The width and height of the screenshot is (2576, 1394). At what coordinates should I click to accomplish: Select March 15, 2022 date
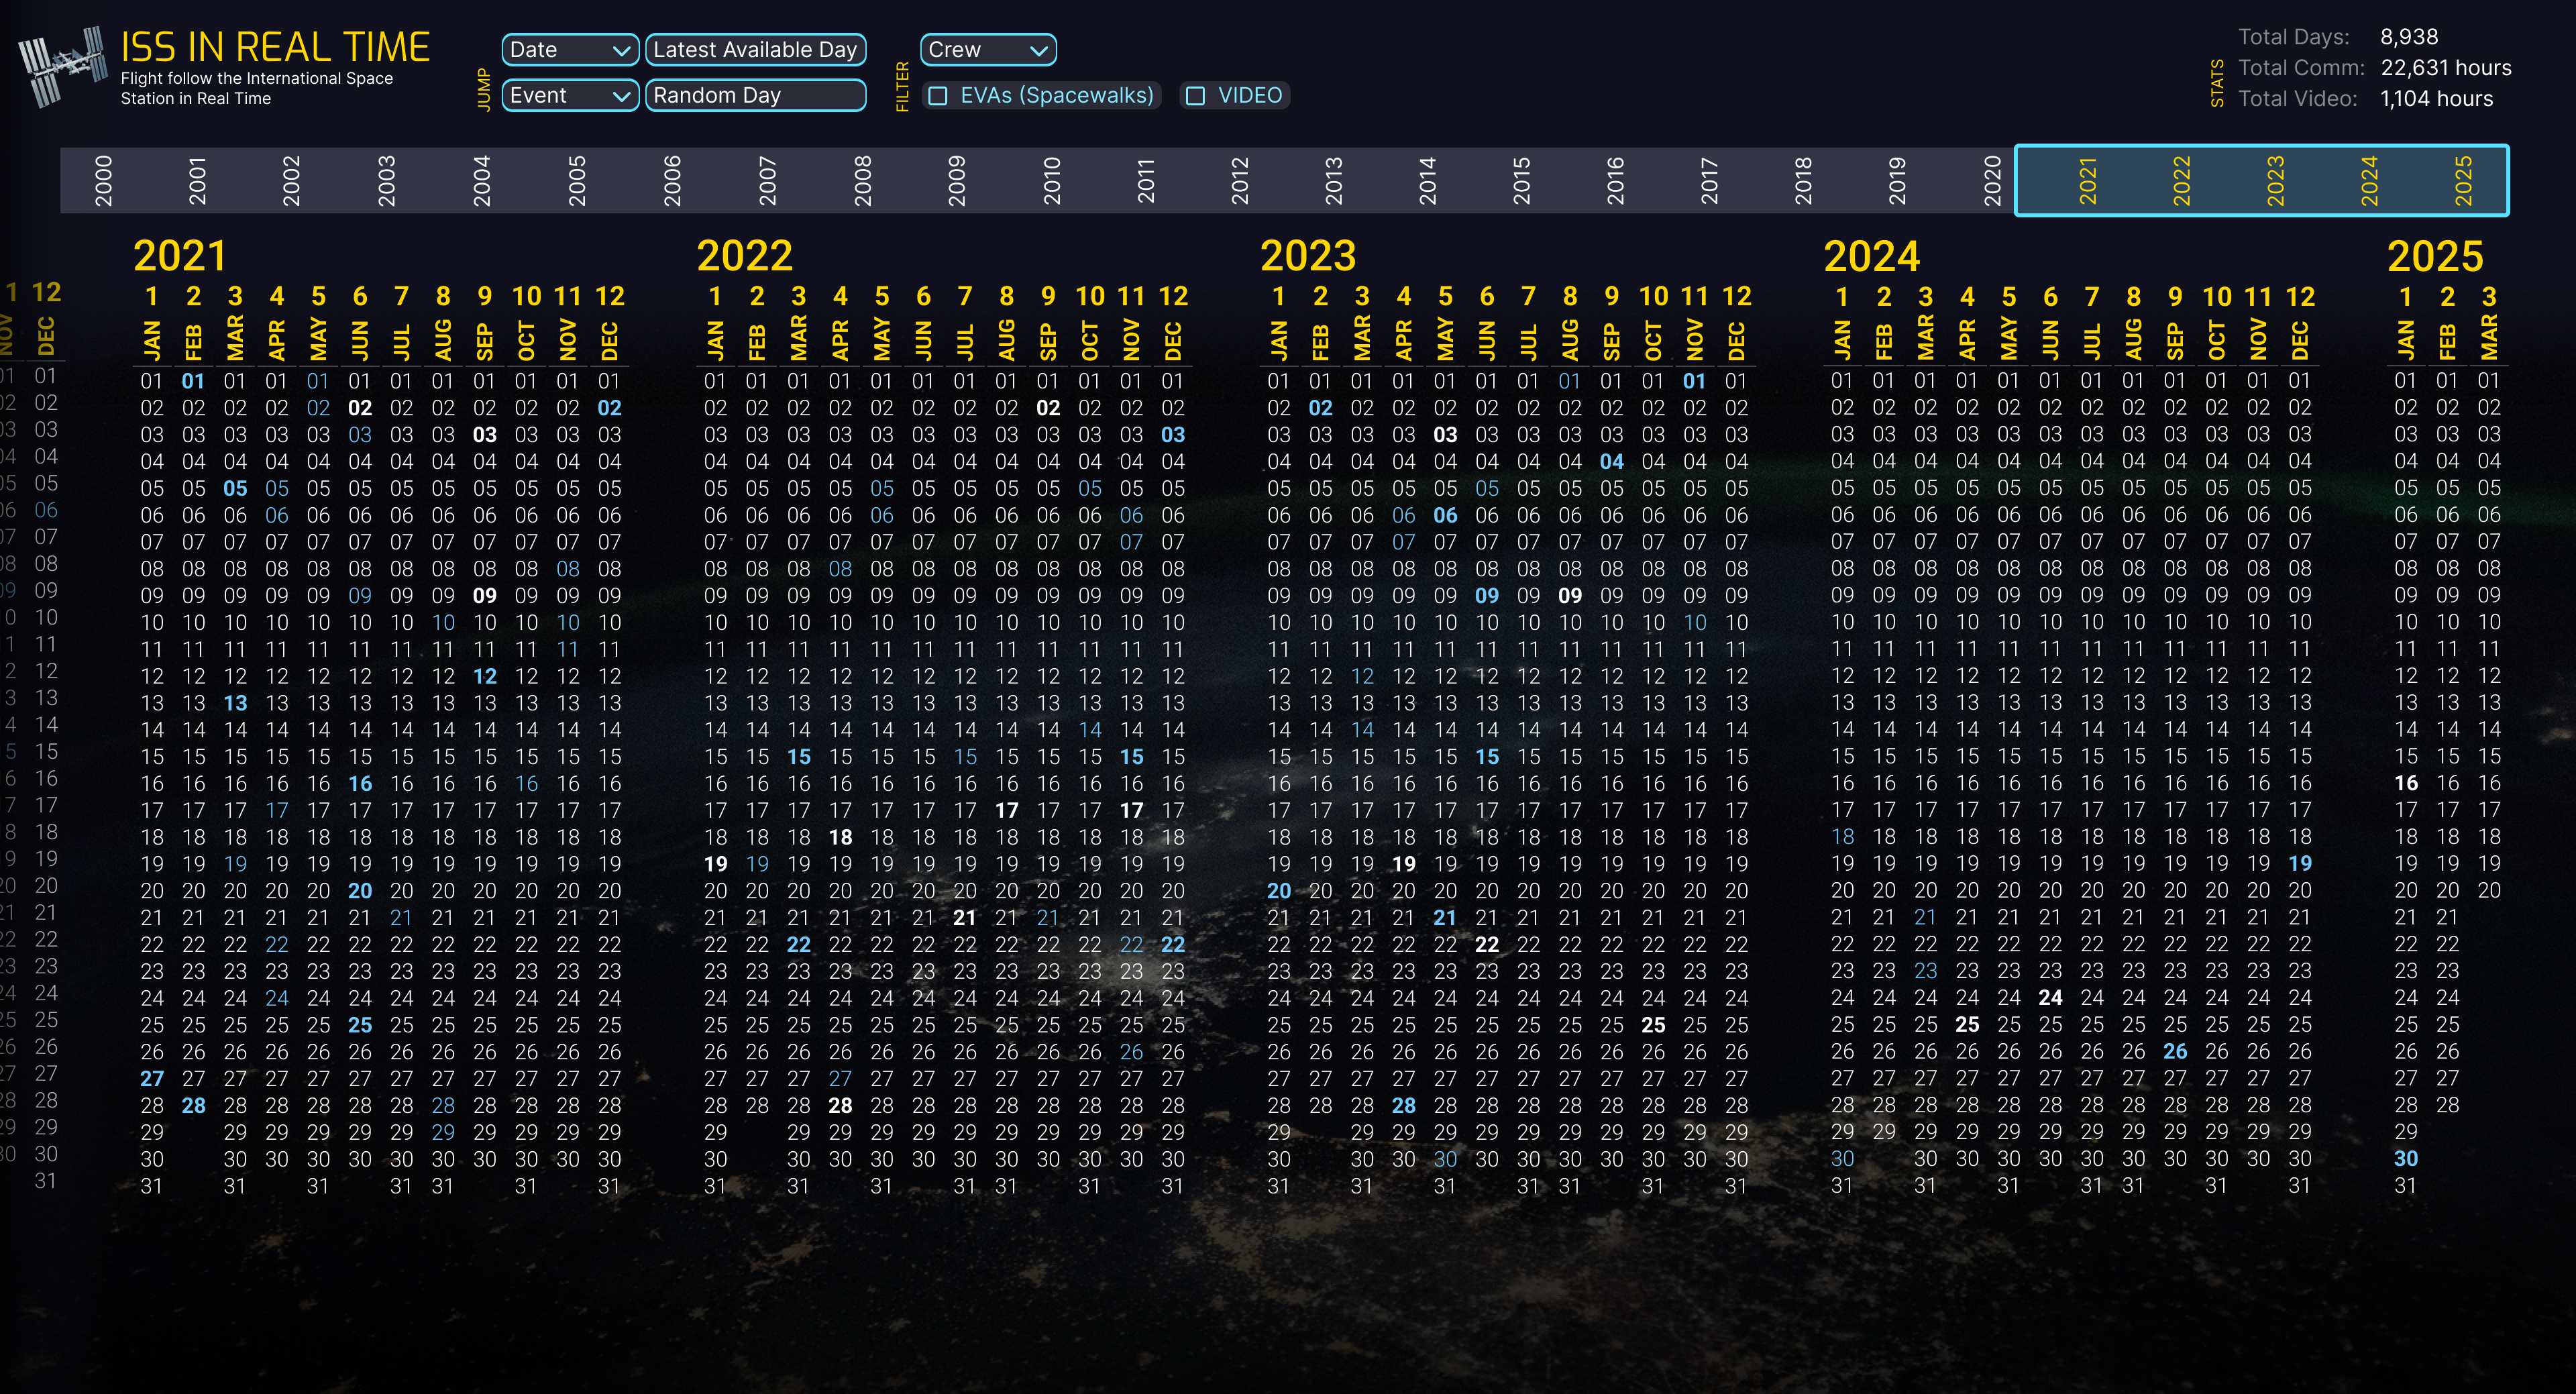point(799,757)
